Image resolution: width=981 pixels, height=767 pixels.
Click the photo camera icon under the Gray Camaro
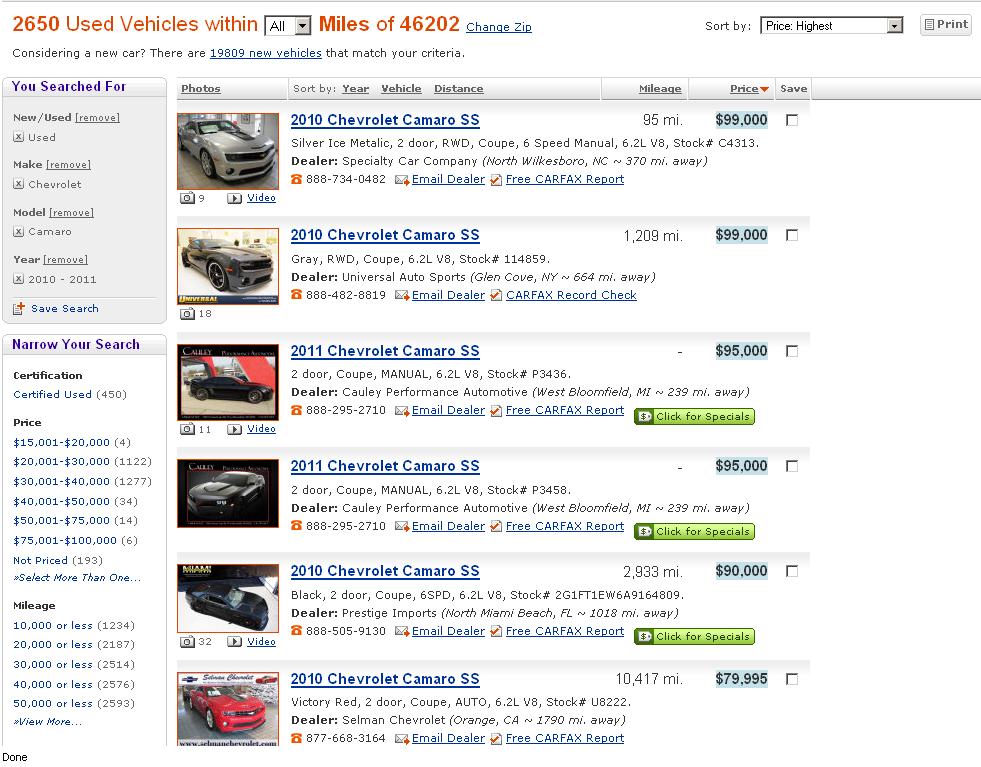click(x=187, y=314)
